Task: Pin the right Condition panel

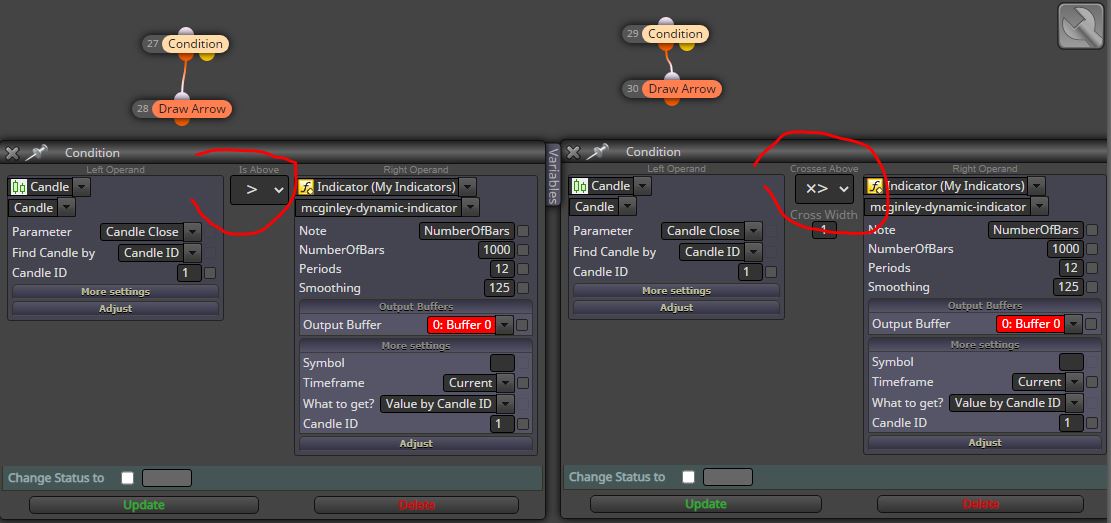Action: (x=597, y=151)
